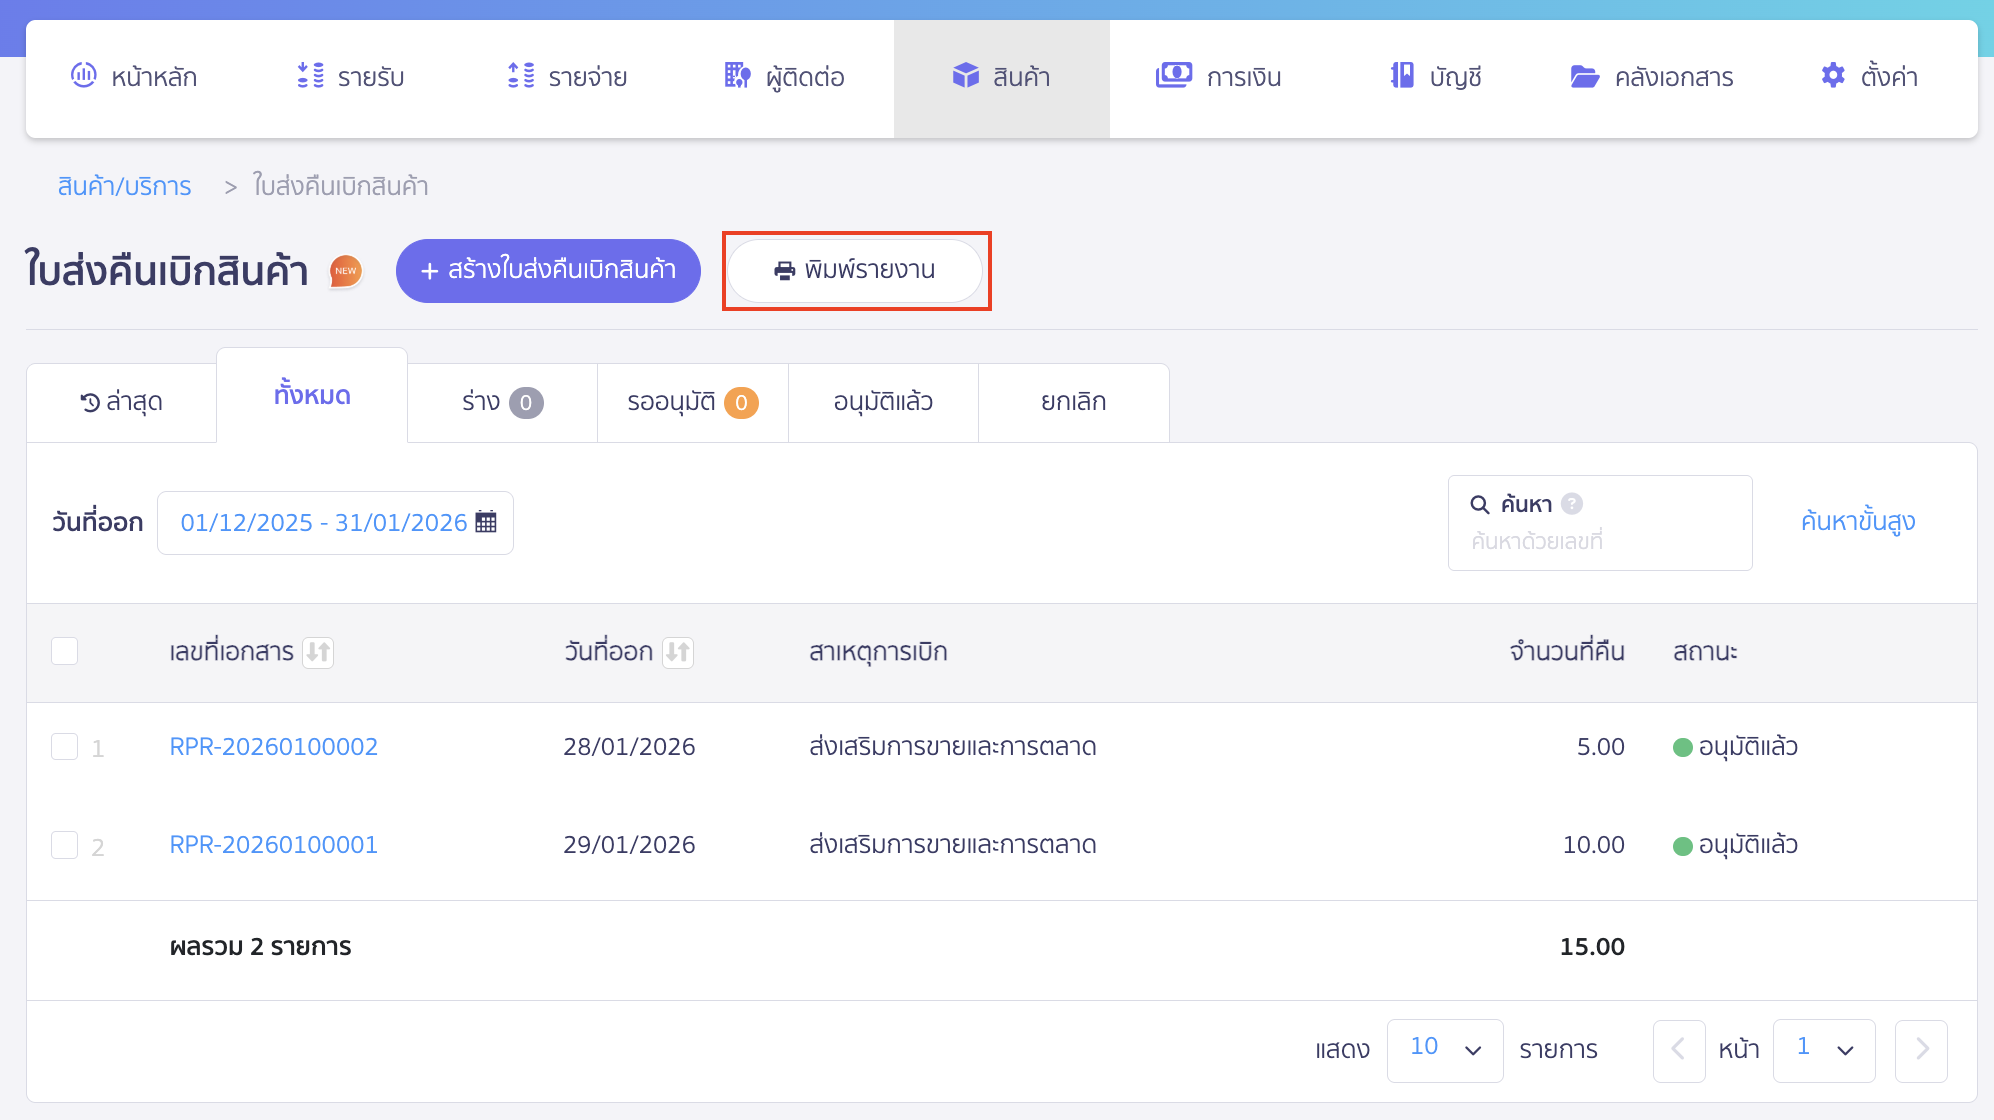This screenshot has height=1120, width=1994.
Task: Switch to the รออนุมัติ tab
Action: (692, 402)
